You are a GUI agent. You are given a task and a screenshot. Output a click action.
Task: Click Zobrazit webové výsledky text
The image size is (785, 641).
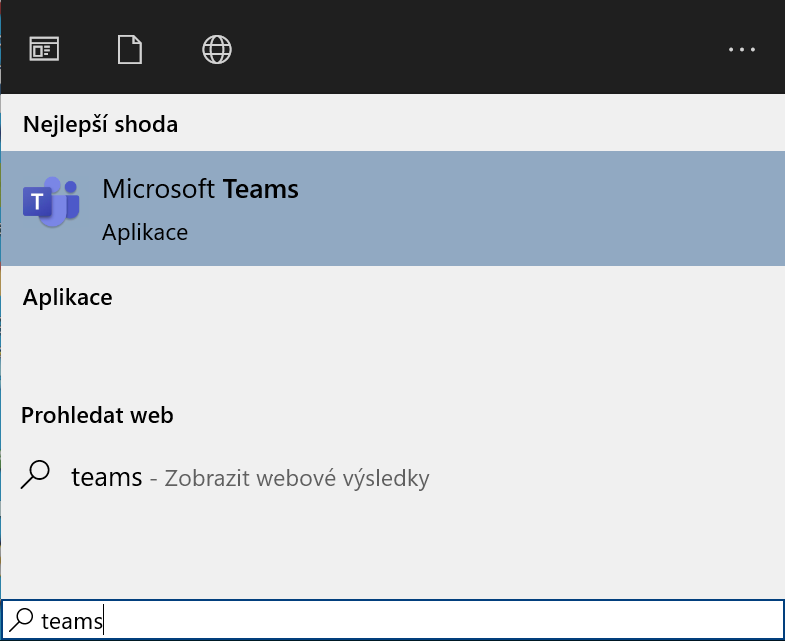297,478
